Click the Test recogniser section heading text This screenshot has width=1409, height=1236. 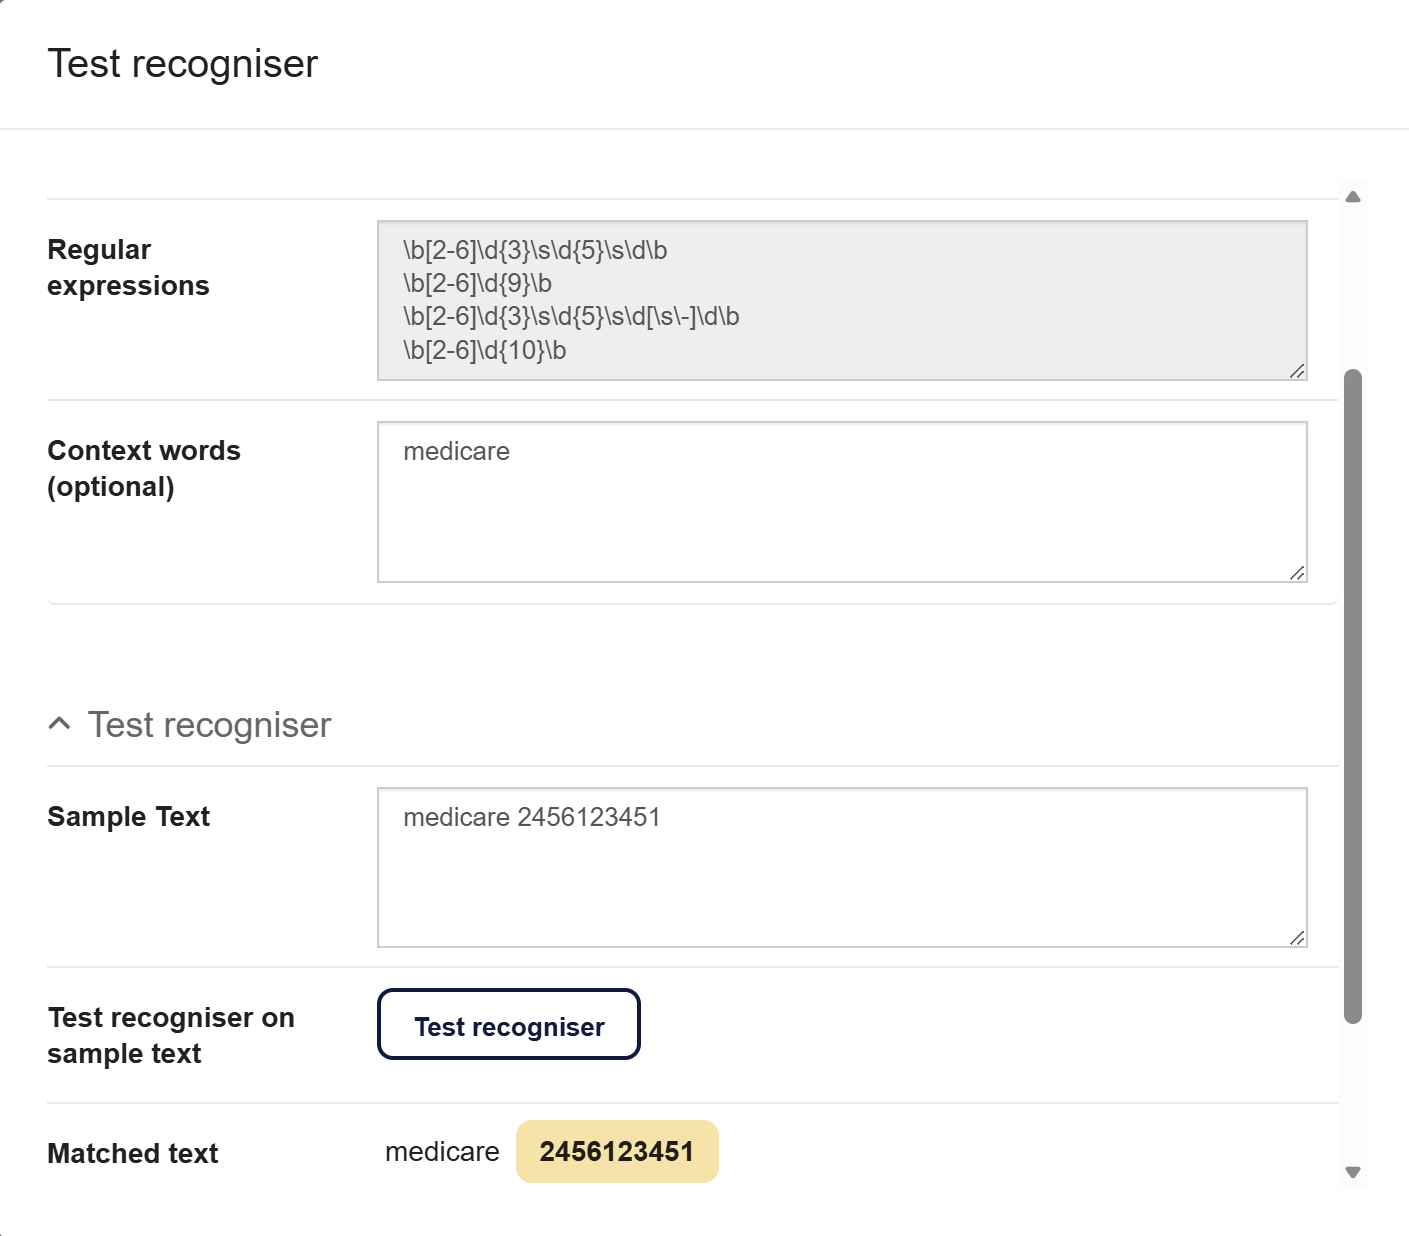pos(209,725)
